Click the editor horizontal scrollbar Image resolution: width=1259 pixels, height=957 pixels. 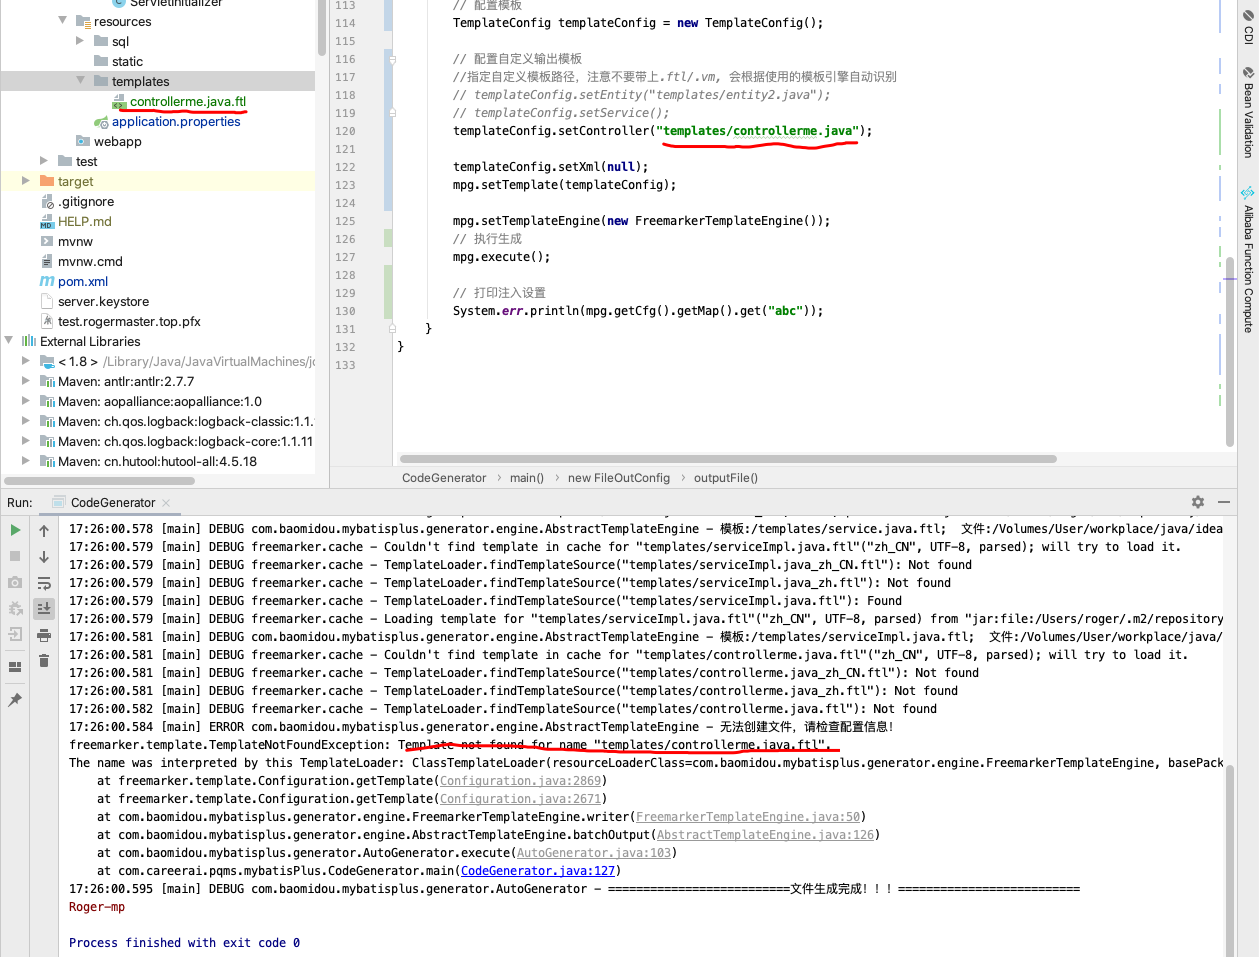click(728, 459)
